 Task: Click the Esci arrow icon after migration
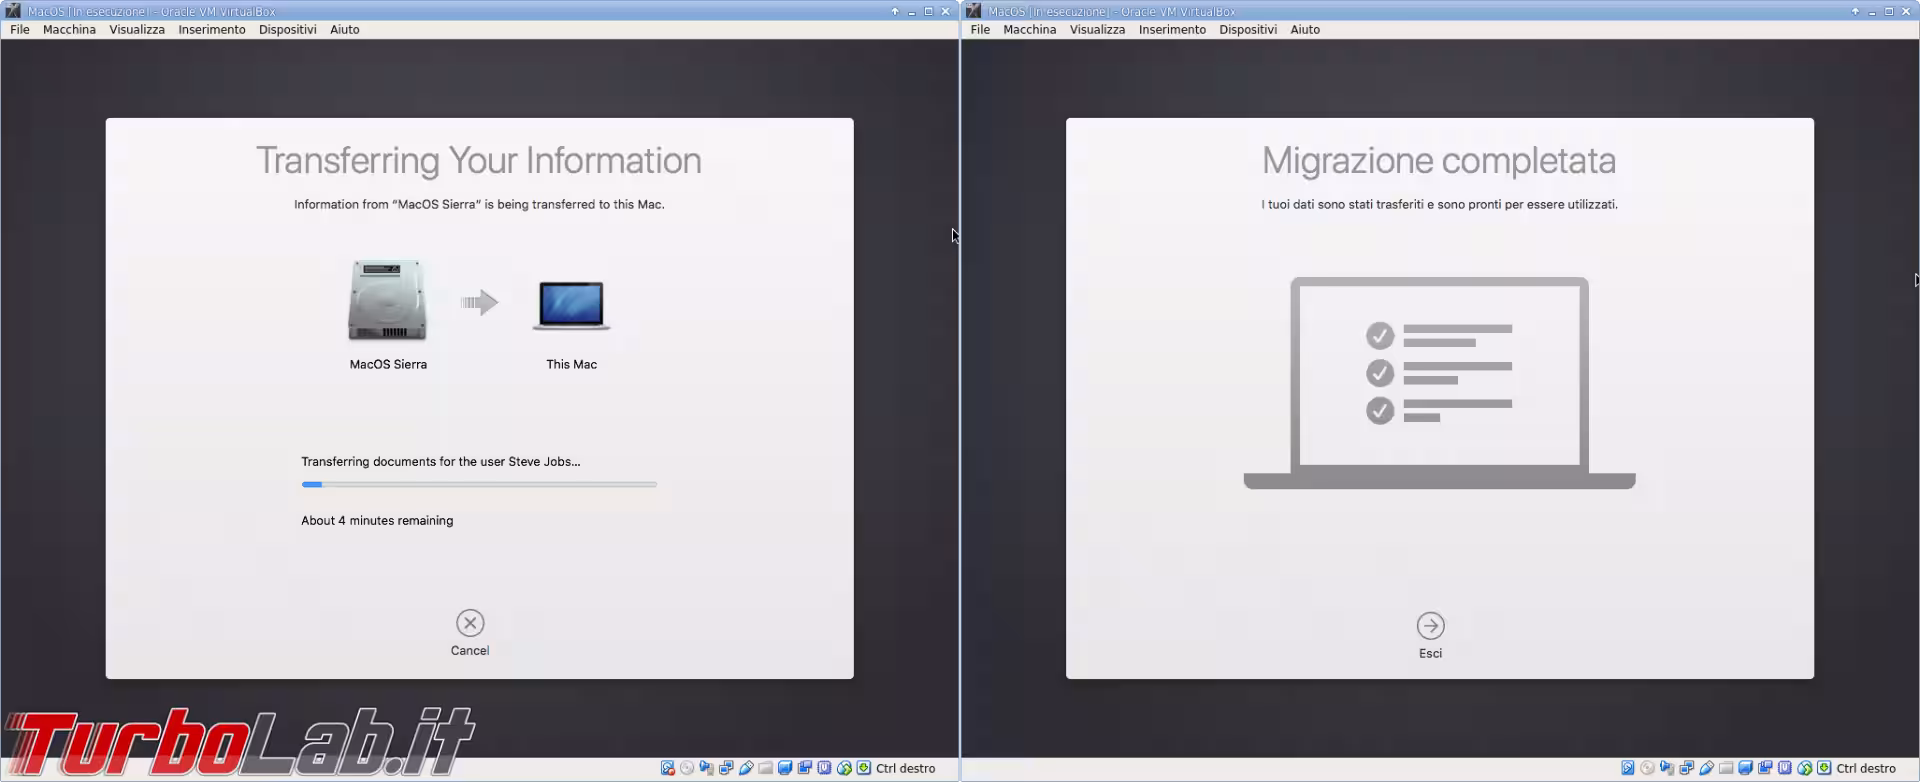pos(1430,626)
